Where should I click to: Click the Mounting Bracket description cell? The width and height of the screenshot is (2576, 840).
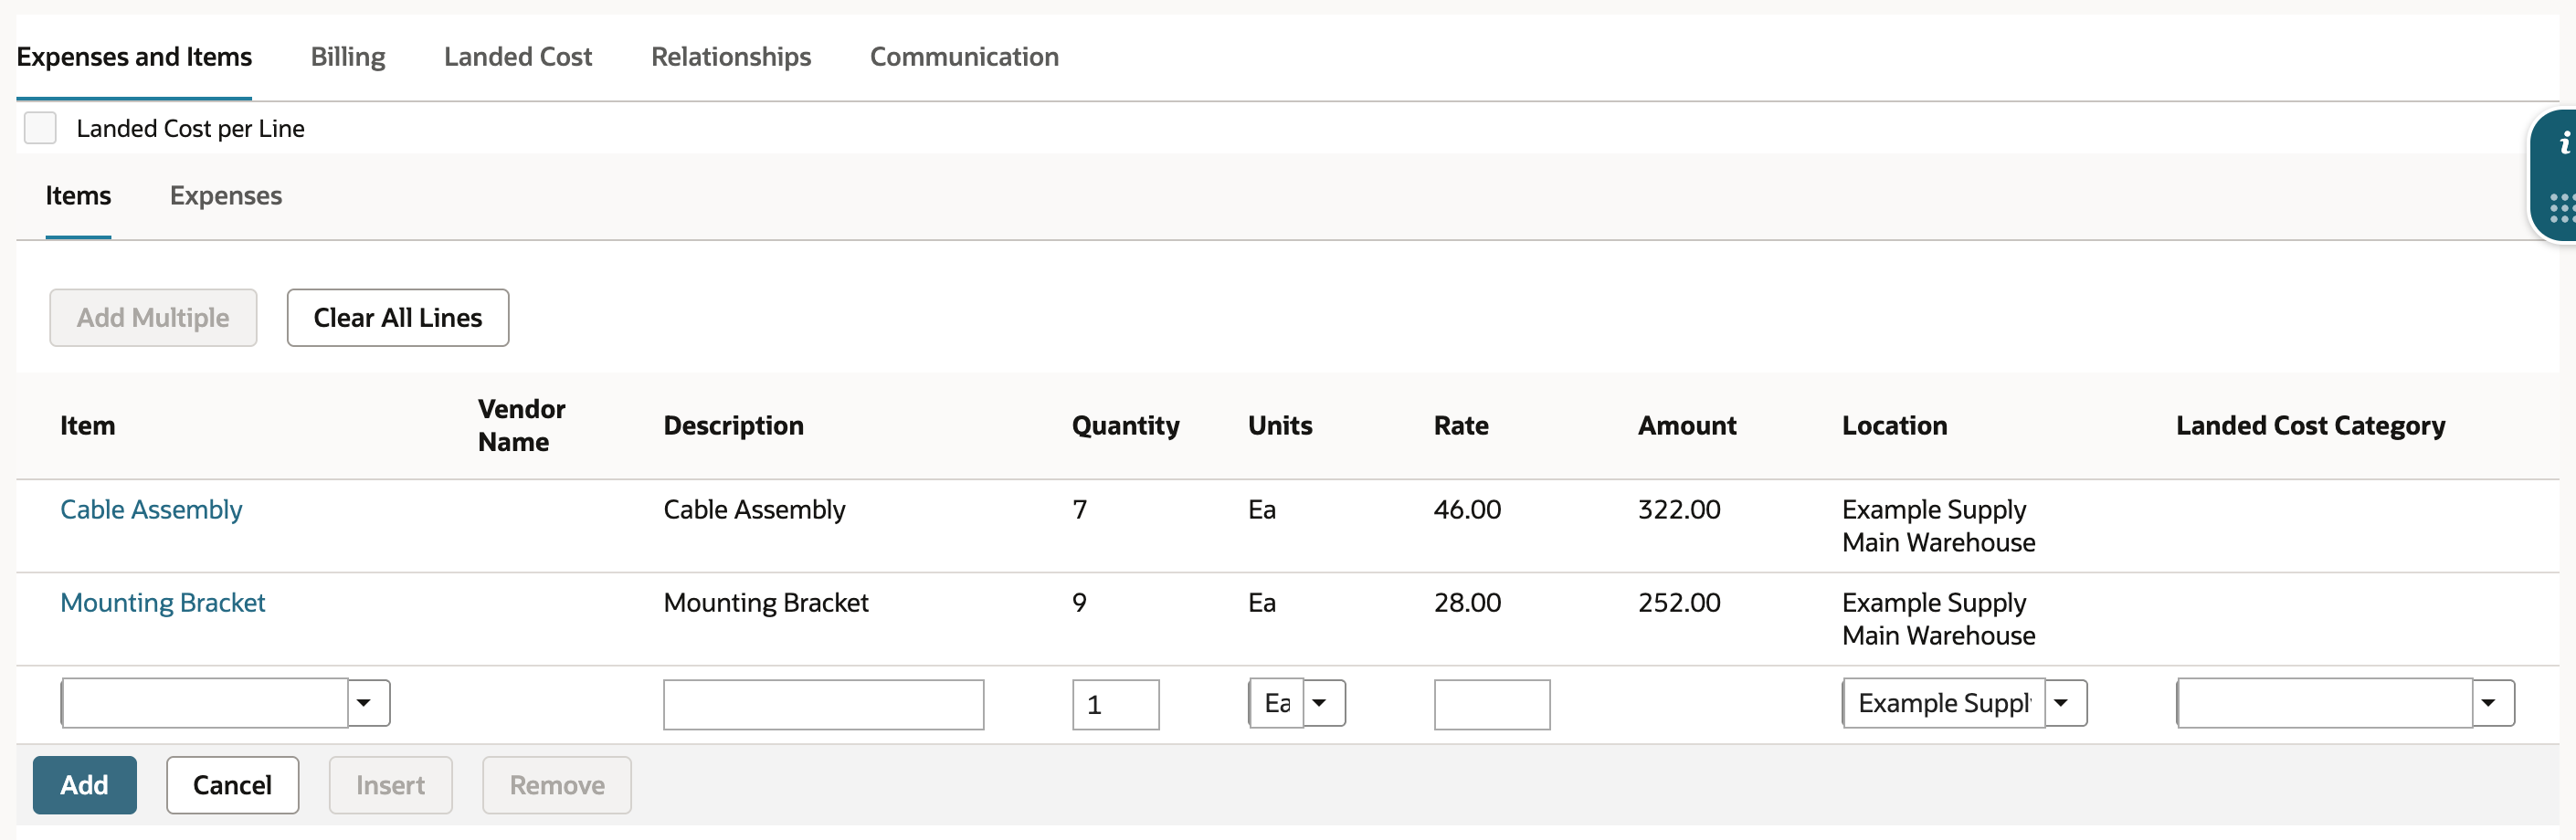tap(766, 603)
